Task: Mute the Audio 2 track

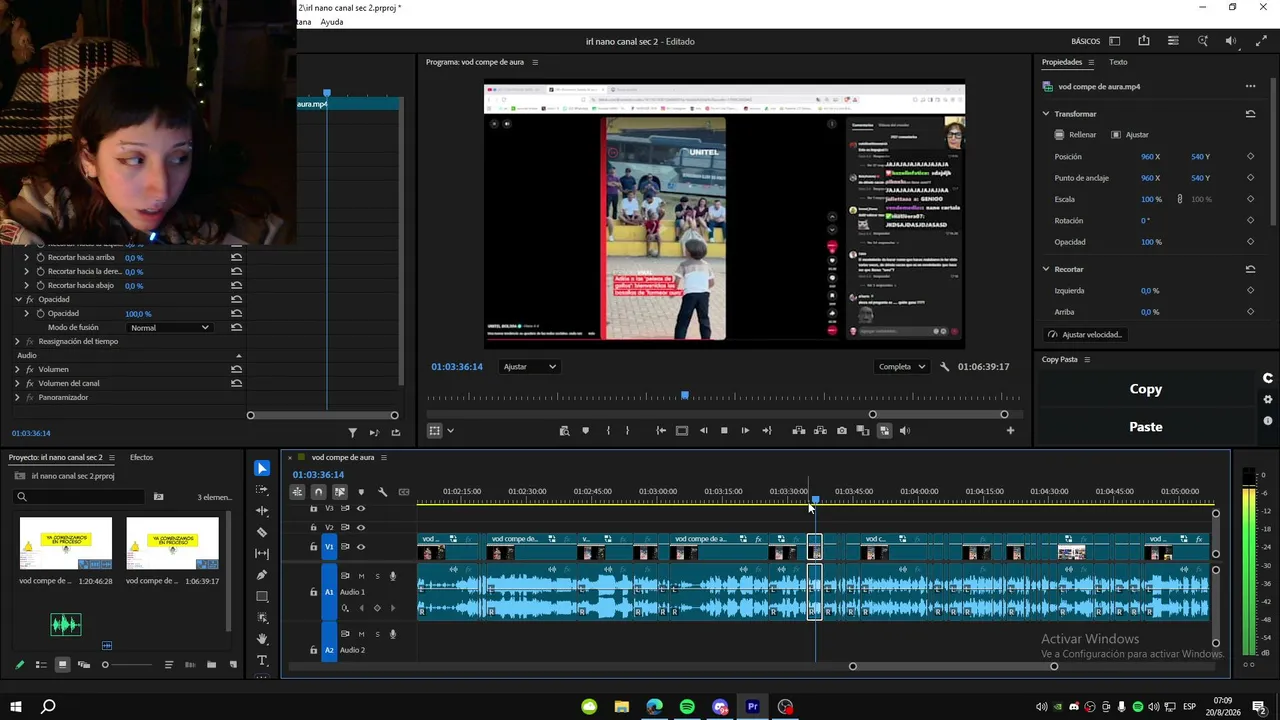Action: (x=361, y=634)
